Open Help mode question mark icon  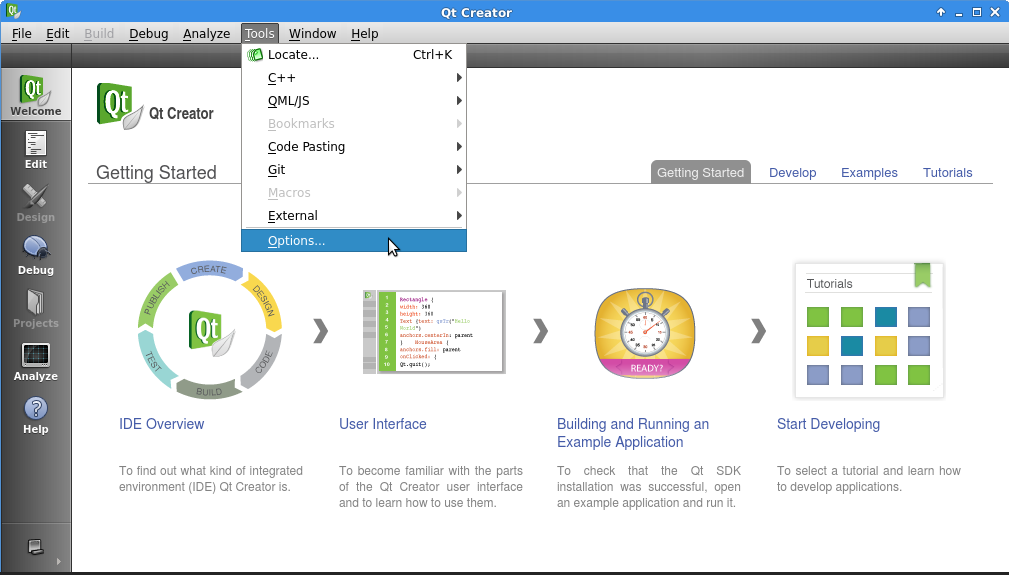click(x=35, y=415)
